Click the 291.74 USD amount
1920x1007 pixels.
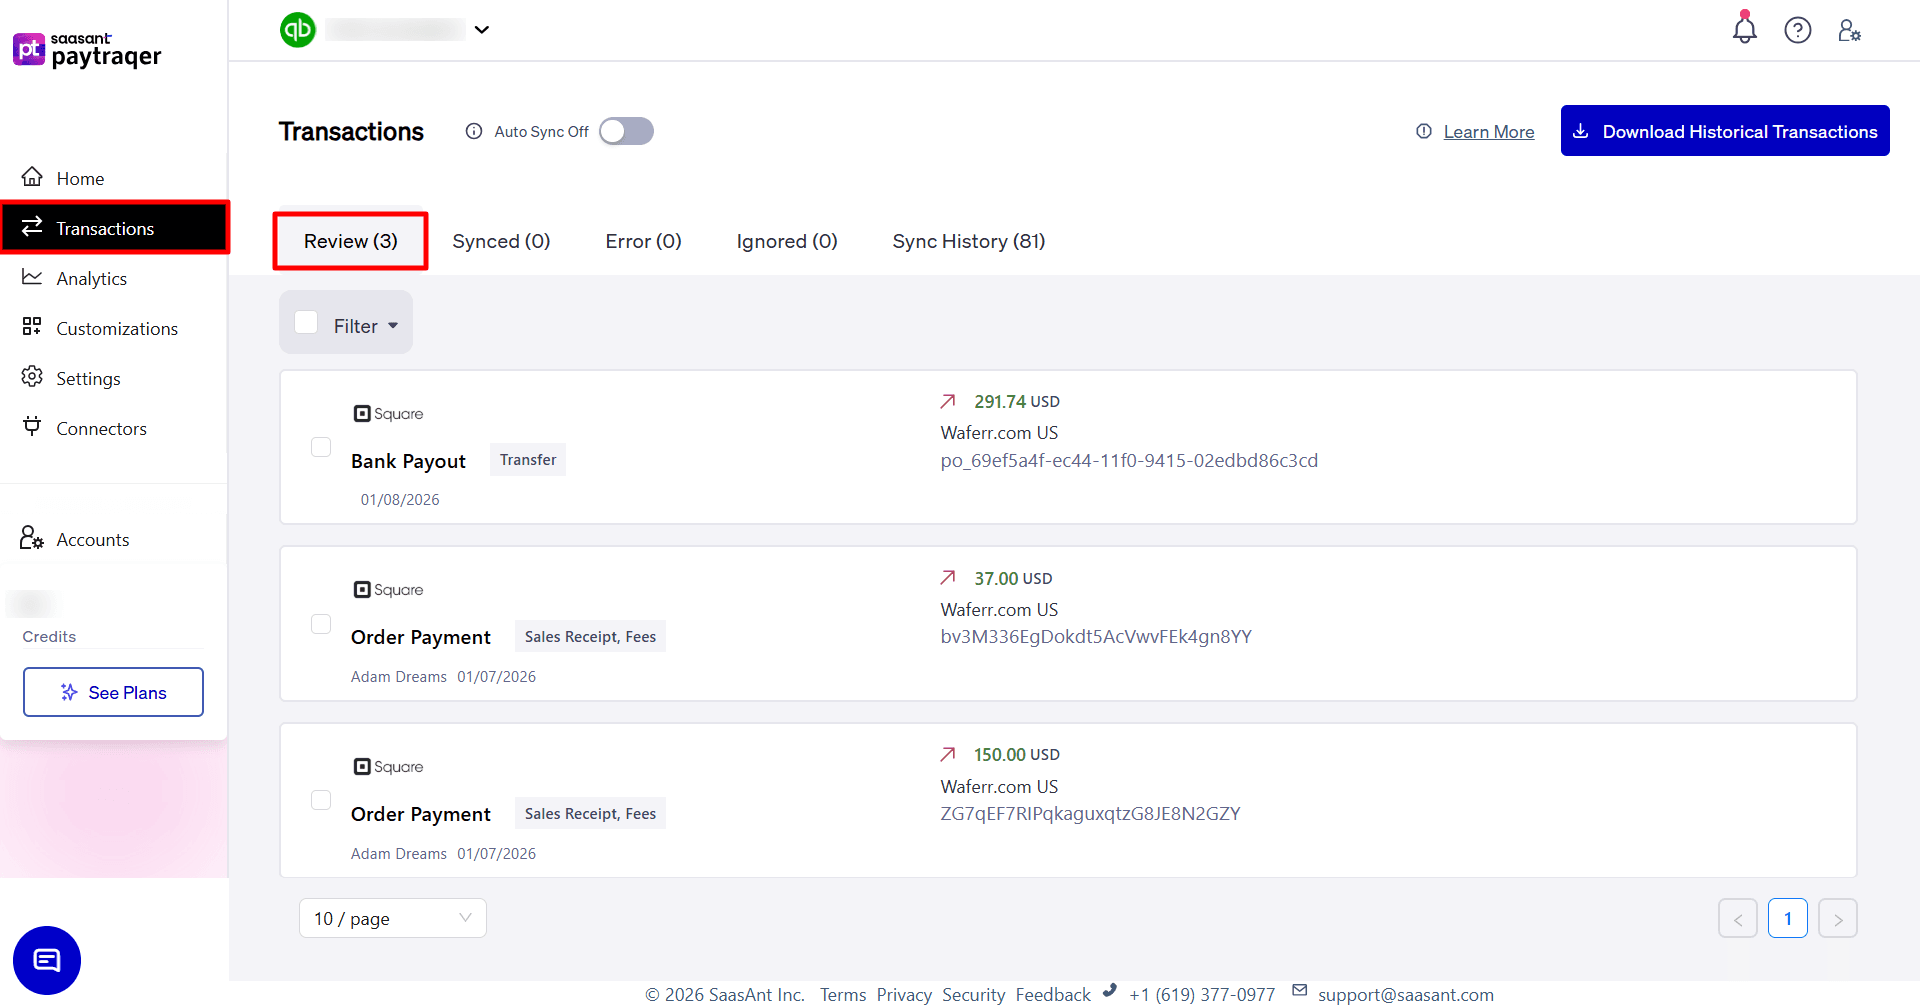[x=1017, y=401]
